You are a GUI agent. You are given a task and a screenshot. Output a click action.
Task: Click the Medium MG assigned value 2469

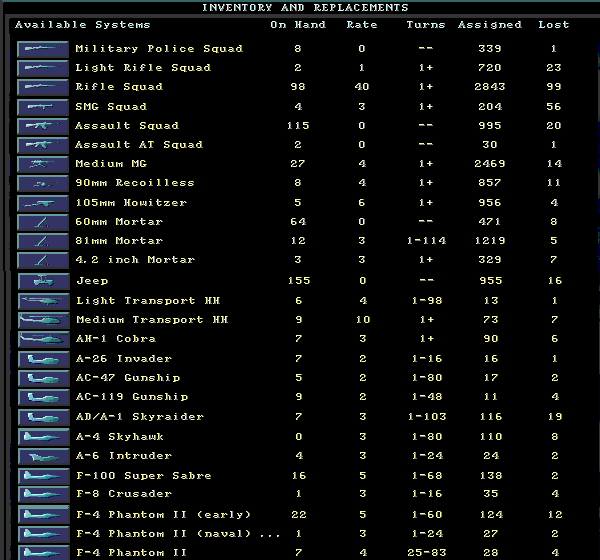[490, 164]
